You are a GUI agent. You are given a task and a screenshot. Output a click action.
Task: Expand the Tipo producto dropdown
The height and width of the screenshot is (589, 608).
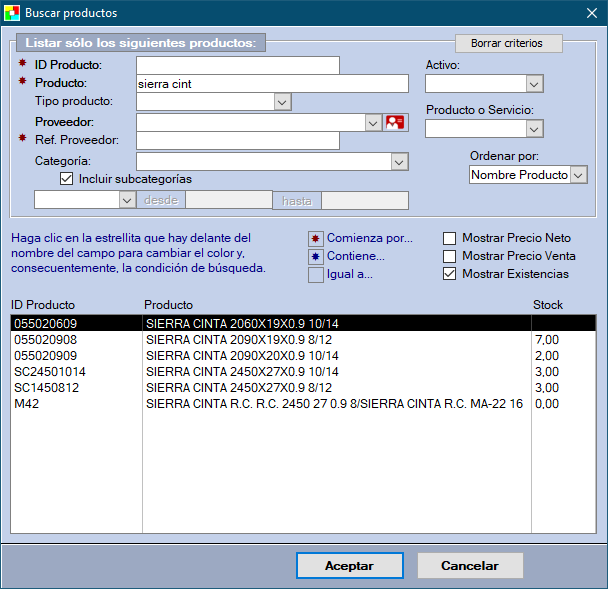tap(282, 102)
